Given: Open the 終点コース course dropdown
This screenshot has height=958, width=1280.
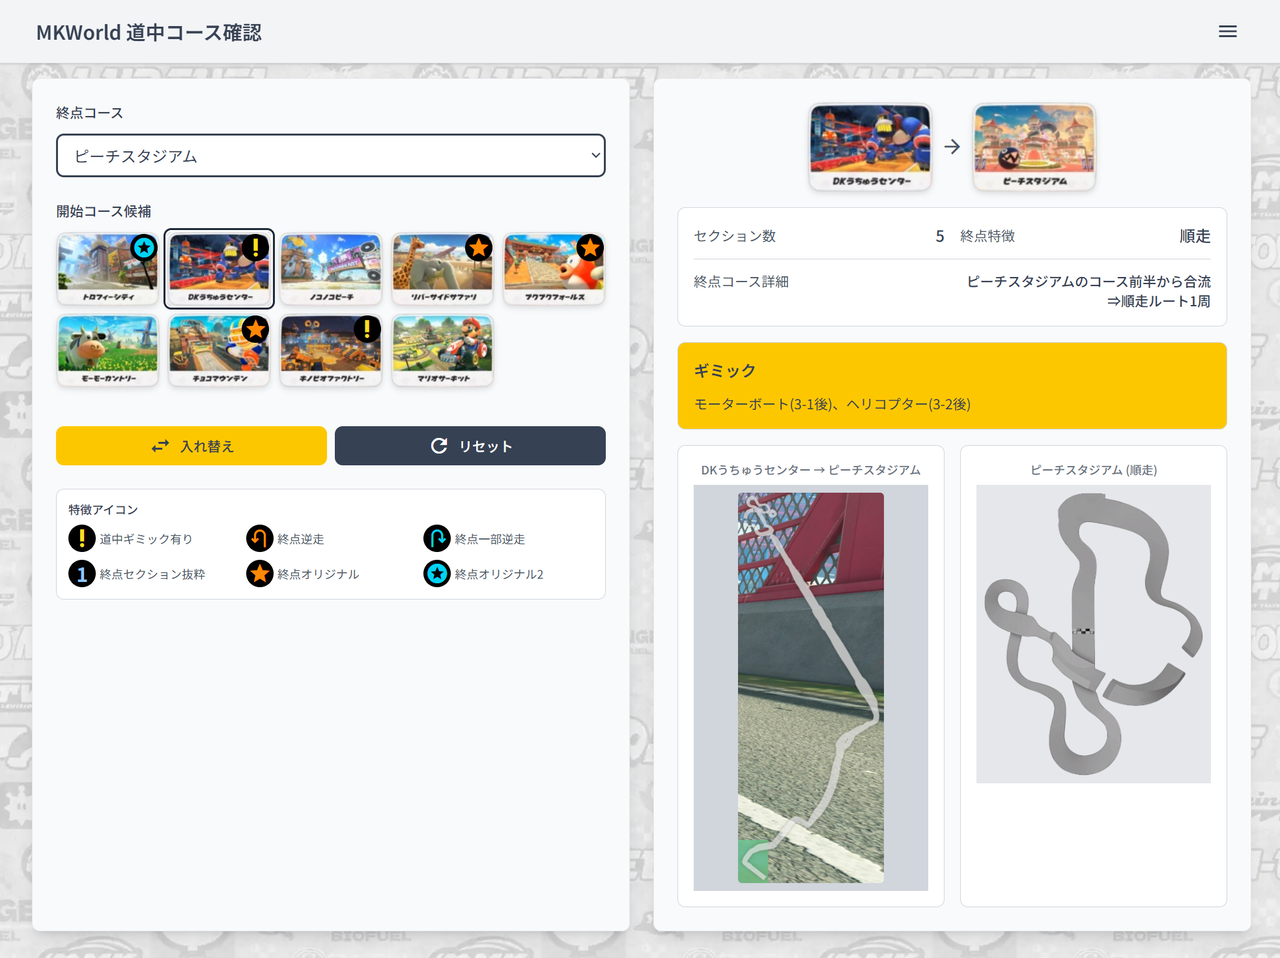Looking at the screenshot, I should pyautogui.click(x=330, y=155).
